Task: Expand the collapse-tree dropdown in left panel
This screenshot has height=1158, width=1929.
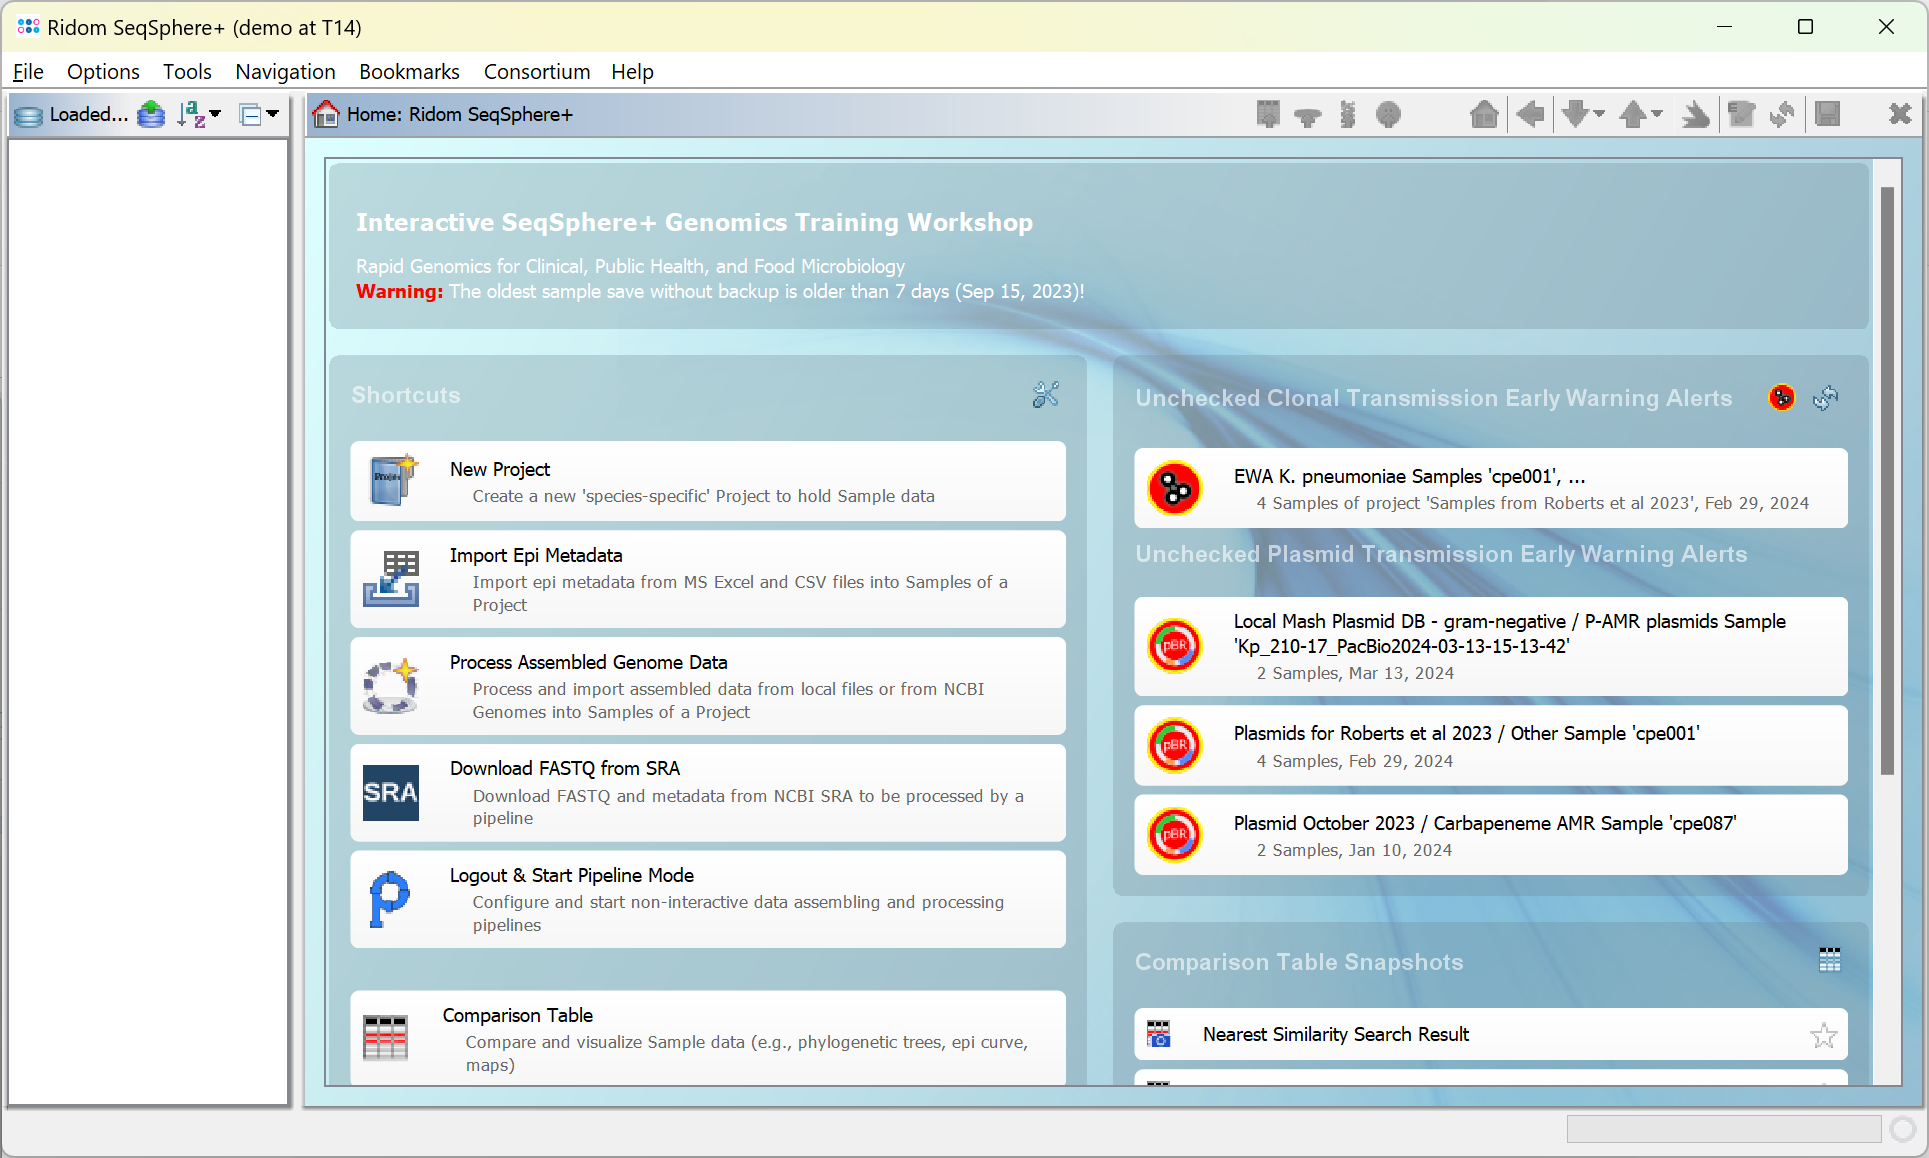Action: pos(272,114)
